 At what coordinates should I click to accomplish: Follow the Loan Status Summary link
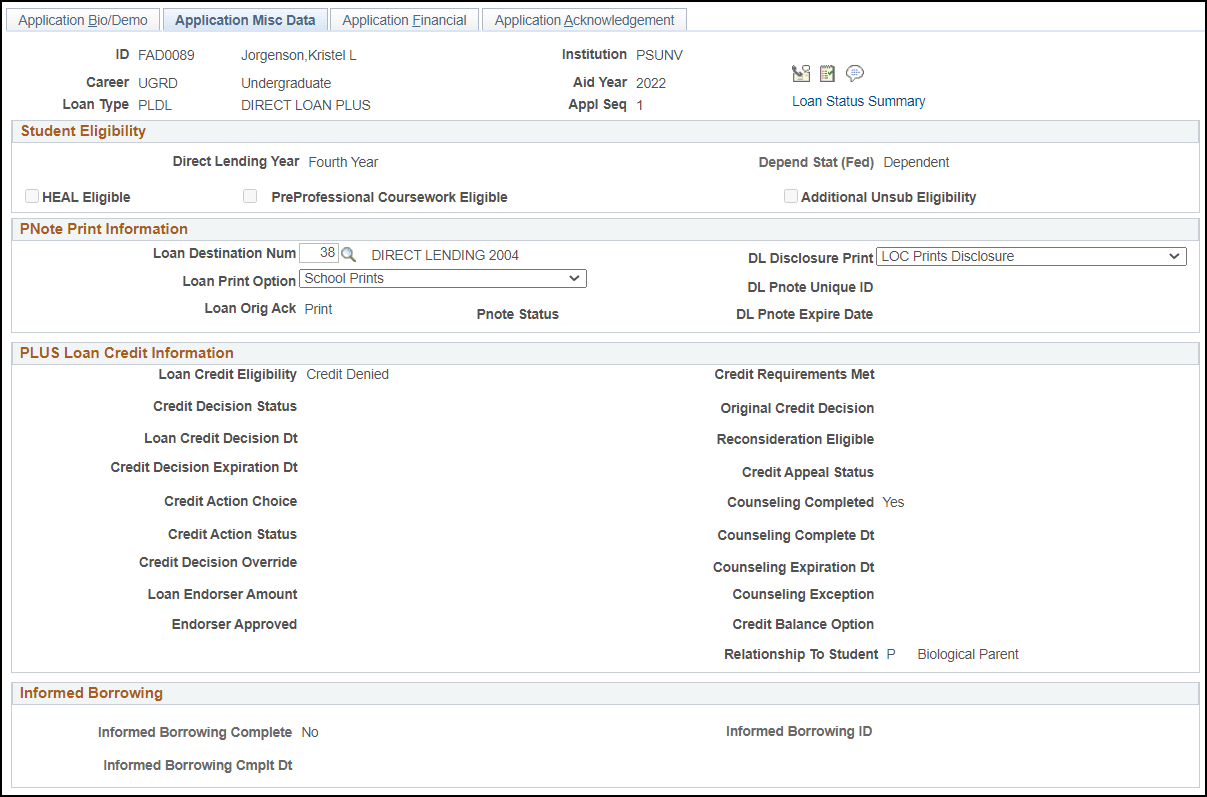pos(858,101)
